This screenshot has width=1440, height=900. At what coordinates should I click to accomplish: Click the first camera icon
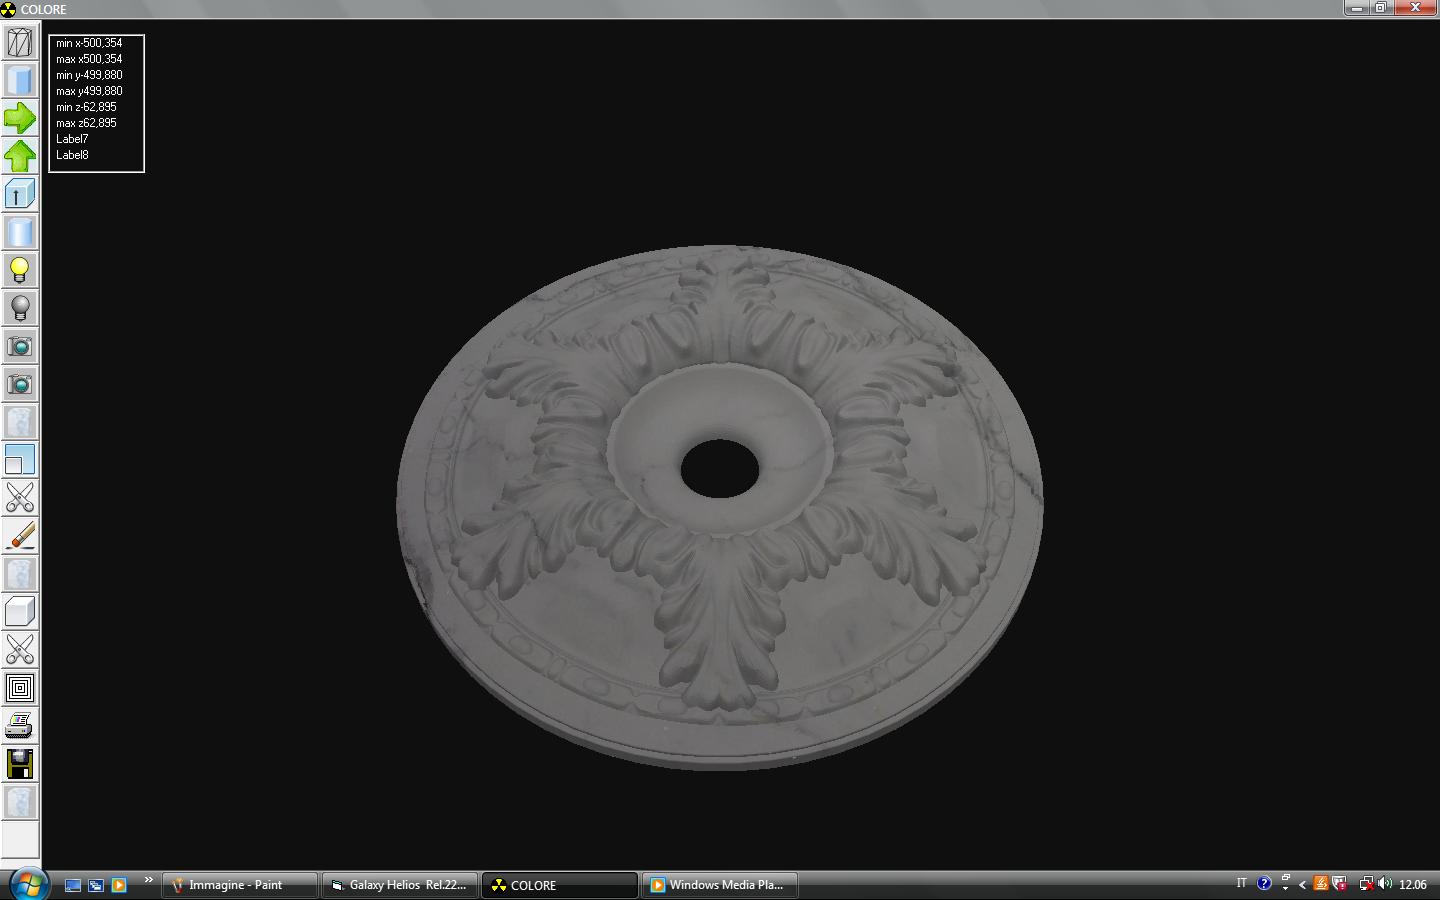pos(20,346)
